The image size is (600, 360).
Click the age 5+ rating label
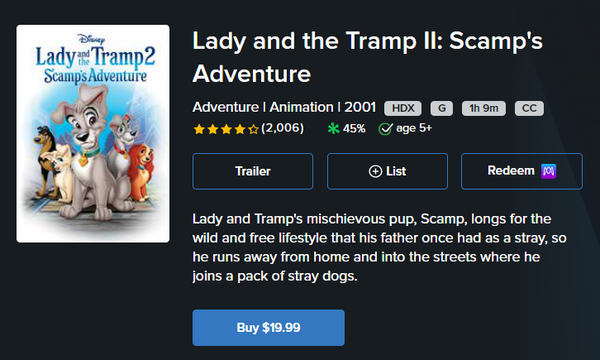tap(414, 128)
